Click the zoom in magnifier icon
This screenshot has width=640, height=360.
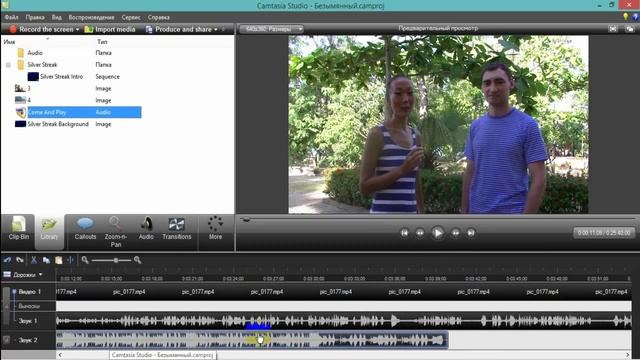[138, 260]
